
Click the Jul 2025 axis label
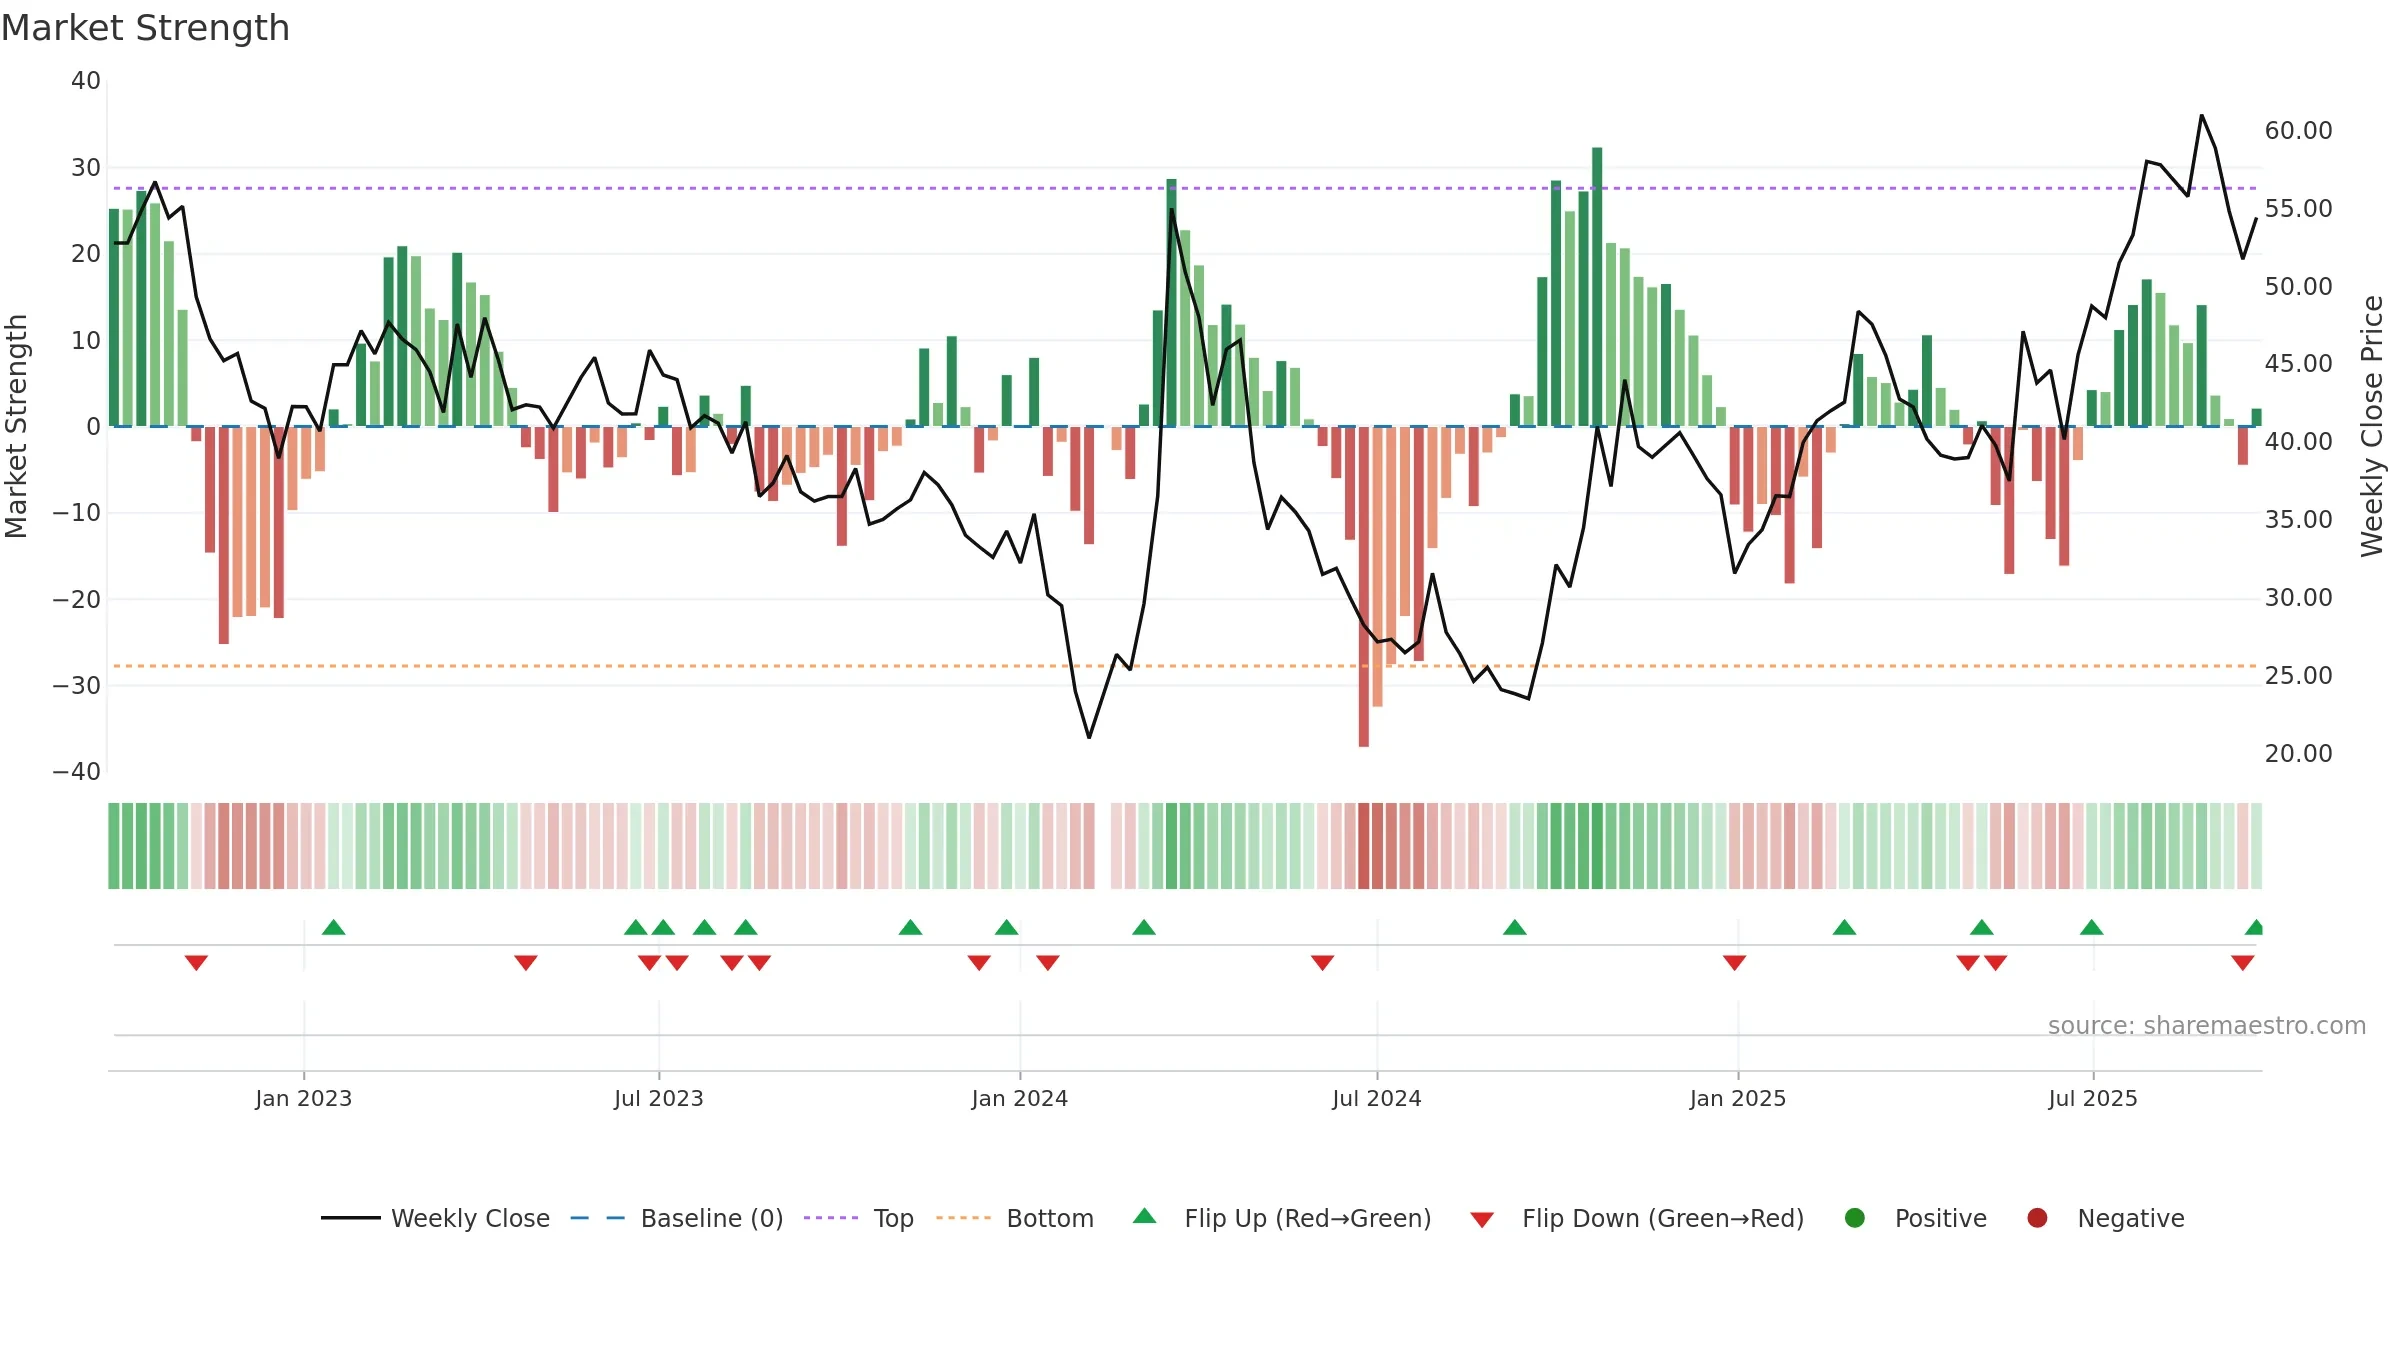(x=2093, y=1099)
